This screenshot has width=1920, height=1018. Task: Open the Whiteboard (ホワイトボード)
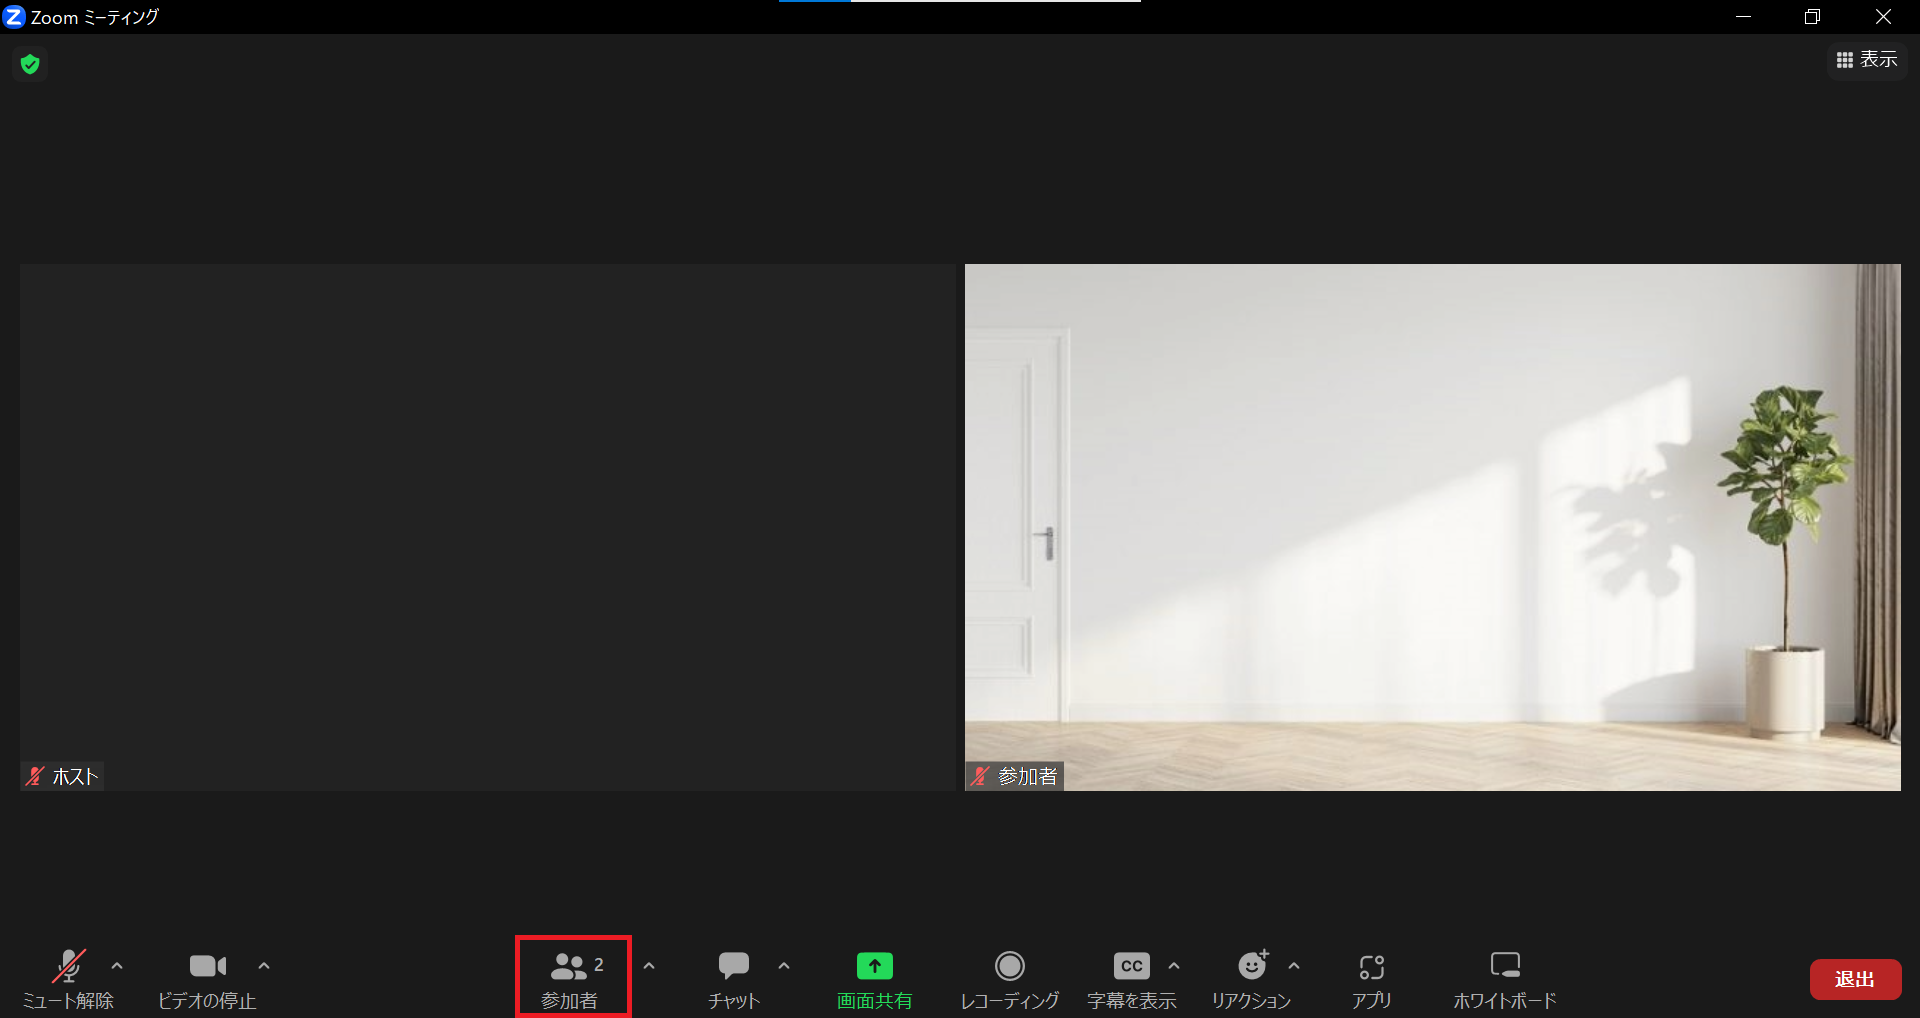pyautogui.click(x=1504, y=978)
